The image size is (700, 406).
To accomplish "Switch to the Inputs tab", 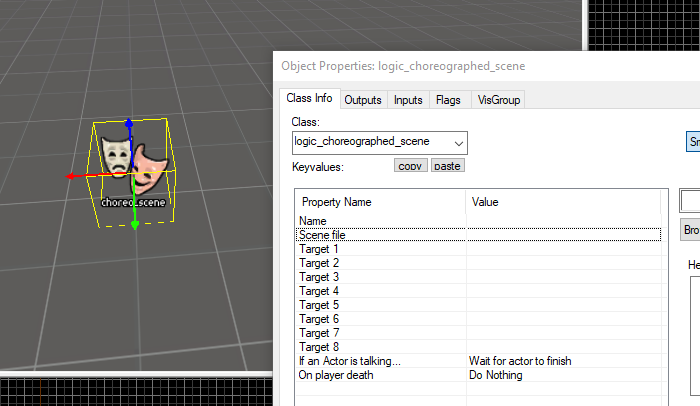I will [408, 100].
